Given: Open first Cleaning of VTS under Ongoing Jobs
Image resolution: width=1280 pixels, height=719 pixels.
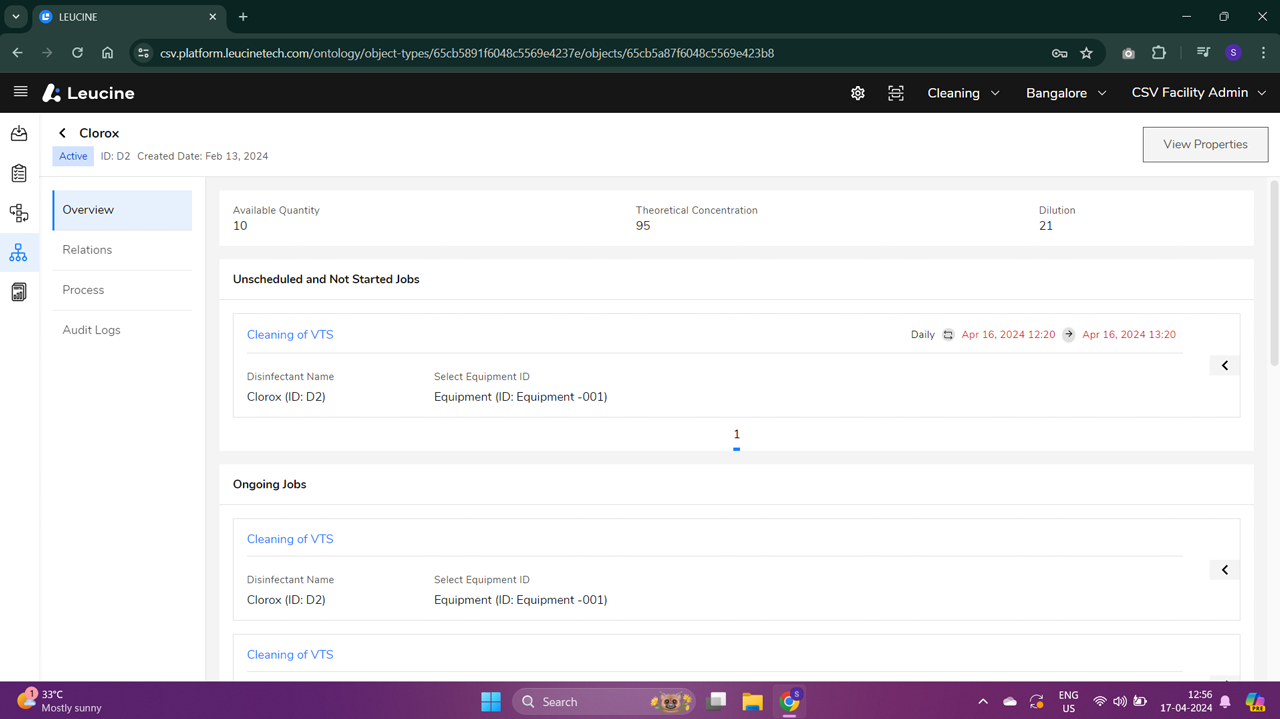Looking at the screenshot, I should click(290, 539).
